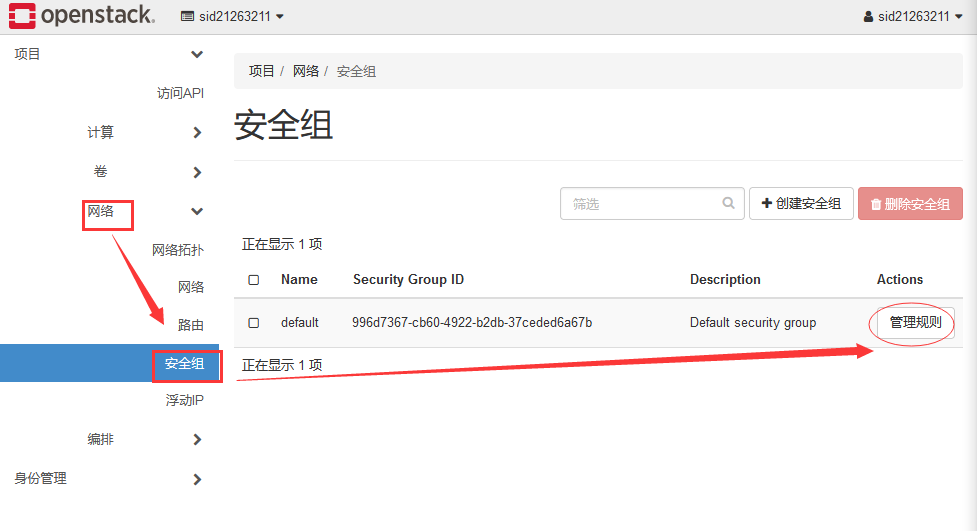Click the Default security group description cell
The width and height of the screenshot is (977, 531).
point(753,322)
